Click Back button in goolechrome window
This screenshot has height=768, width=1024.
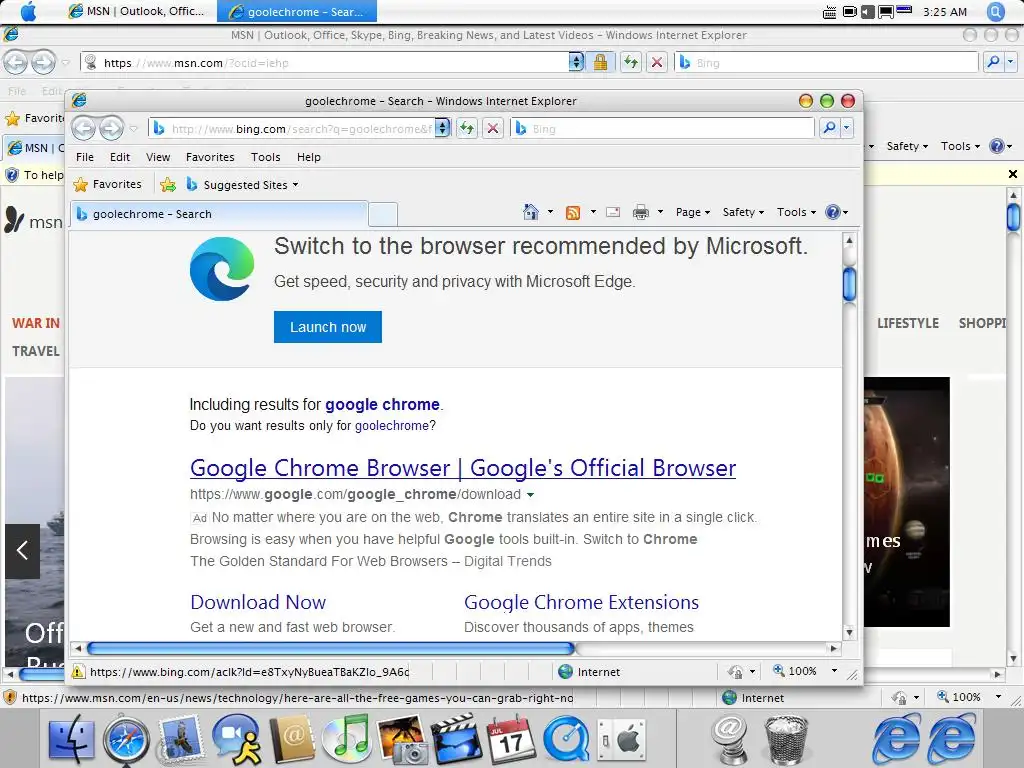(84, 128)
